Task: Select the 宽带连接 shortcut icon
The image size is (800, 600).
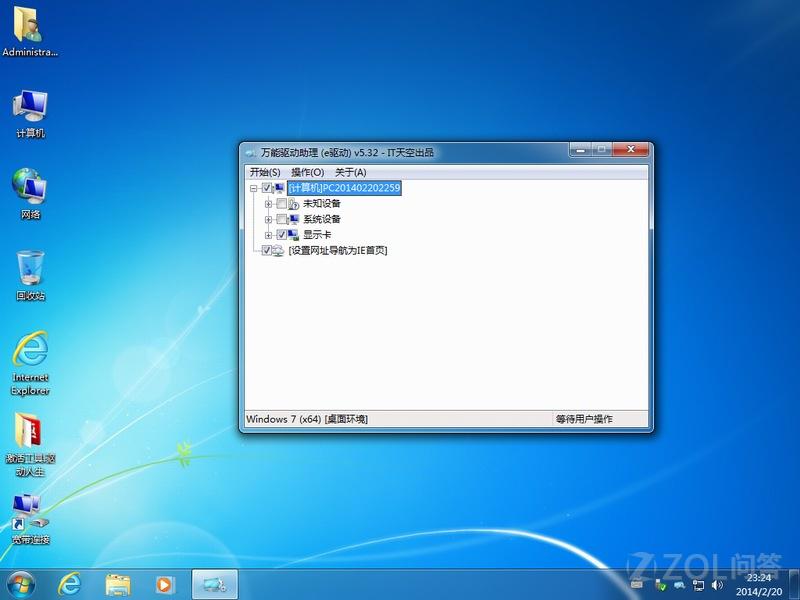Action: (30, 519)
